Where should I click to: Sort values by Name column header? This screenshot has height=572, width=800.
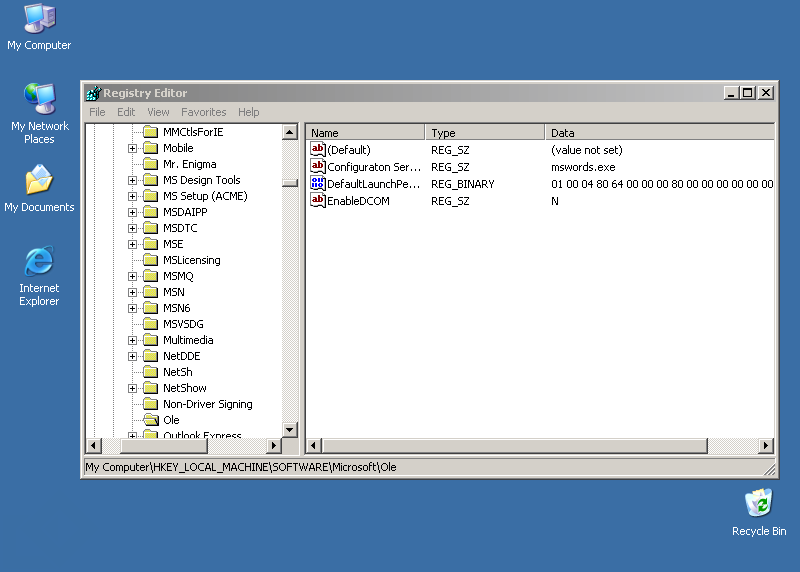365,133
